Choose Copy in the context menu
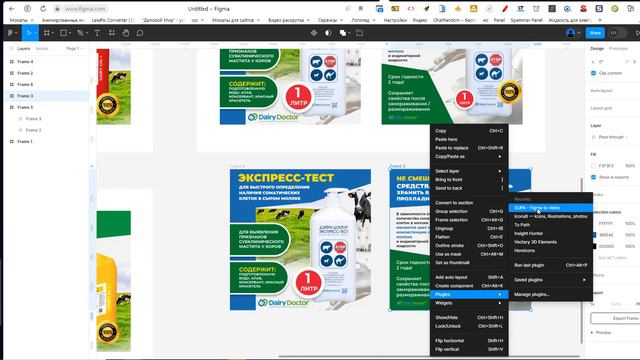The image size is (640, 360). pyautogui.click(x=469, y=131)
